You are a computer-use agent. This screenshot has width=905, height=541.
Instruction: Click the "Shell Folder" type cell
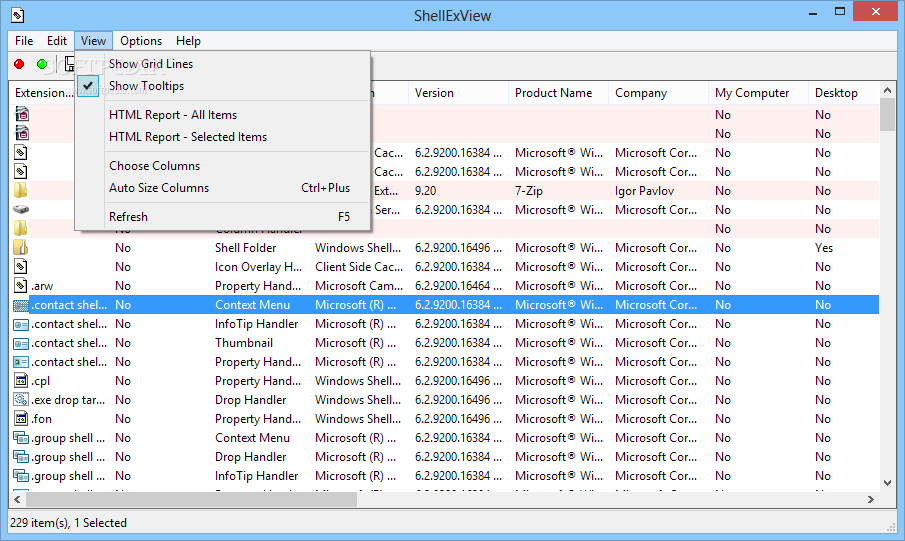coord(245,248)
